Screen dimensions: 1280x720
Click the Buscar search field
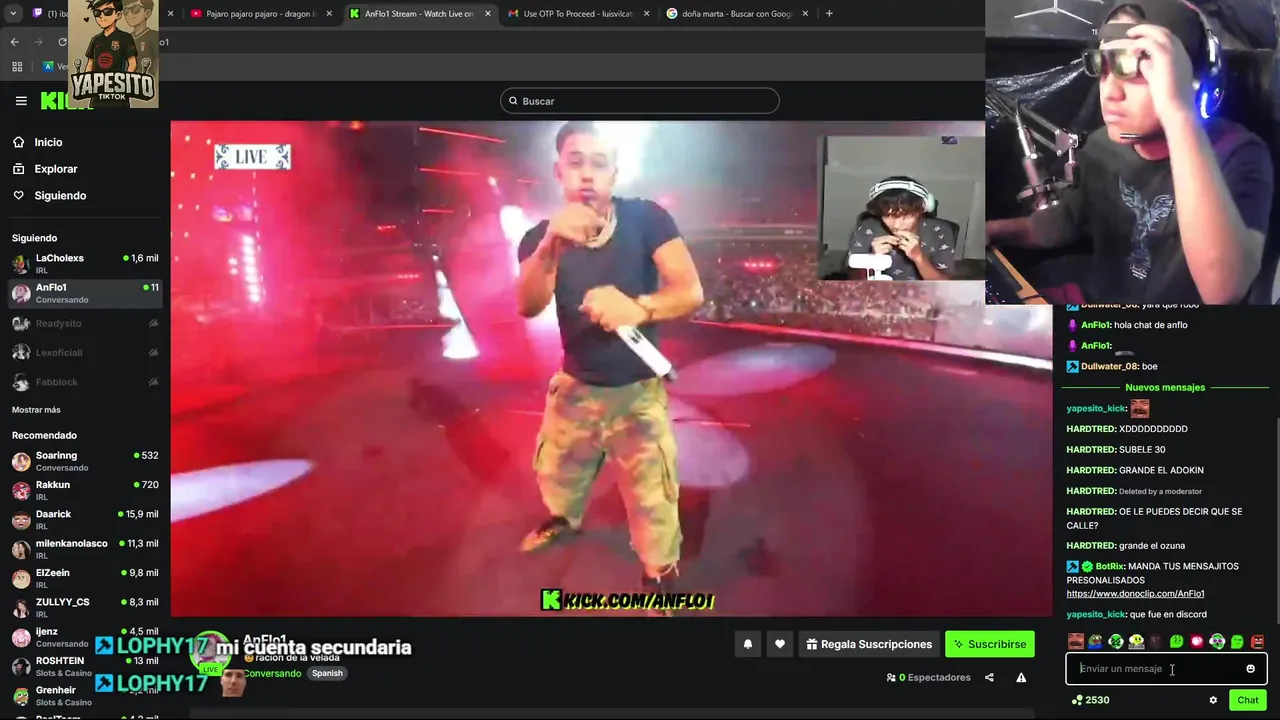(639, 101)
